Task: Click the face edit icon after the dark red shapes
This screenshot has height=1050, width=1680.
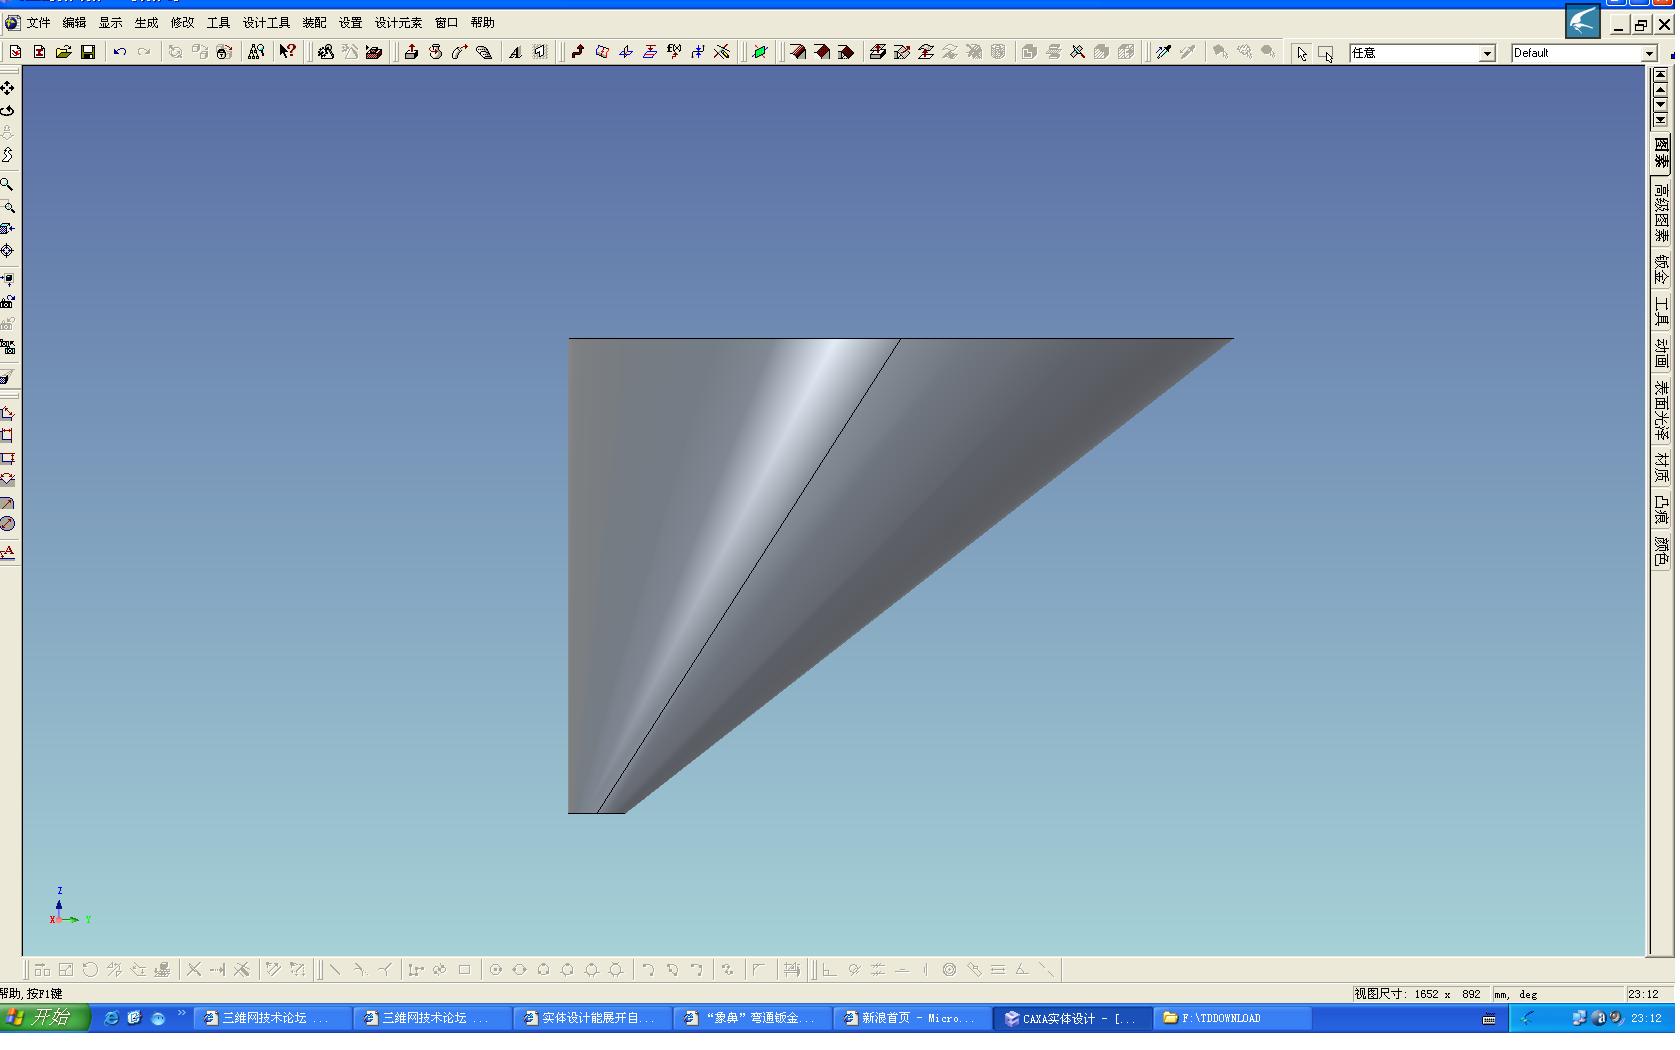Action: coord(877,52)
